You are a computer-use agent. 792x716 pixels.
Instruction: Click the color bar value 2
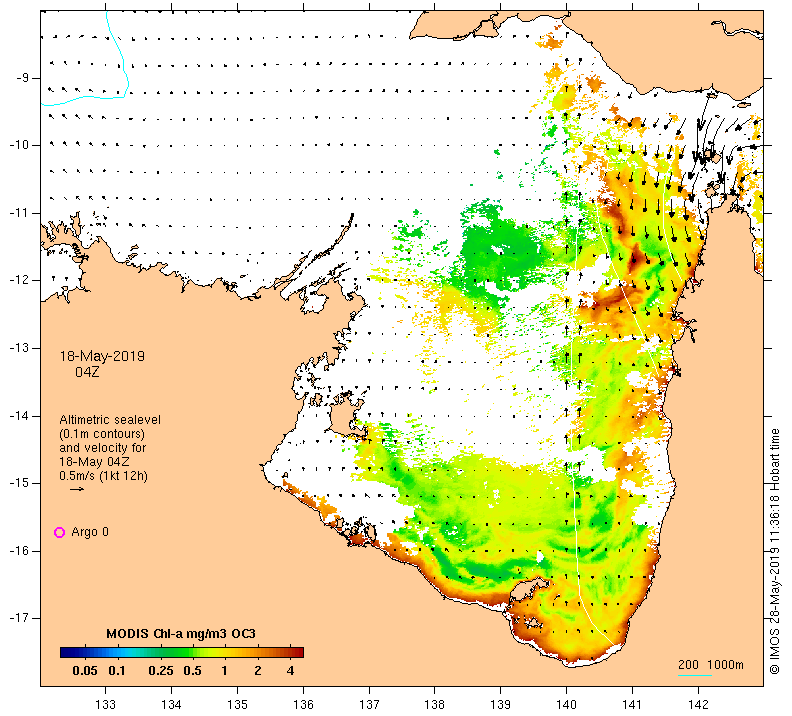point(258,671)
